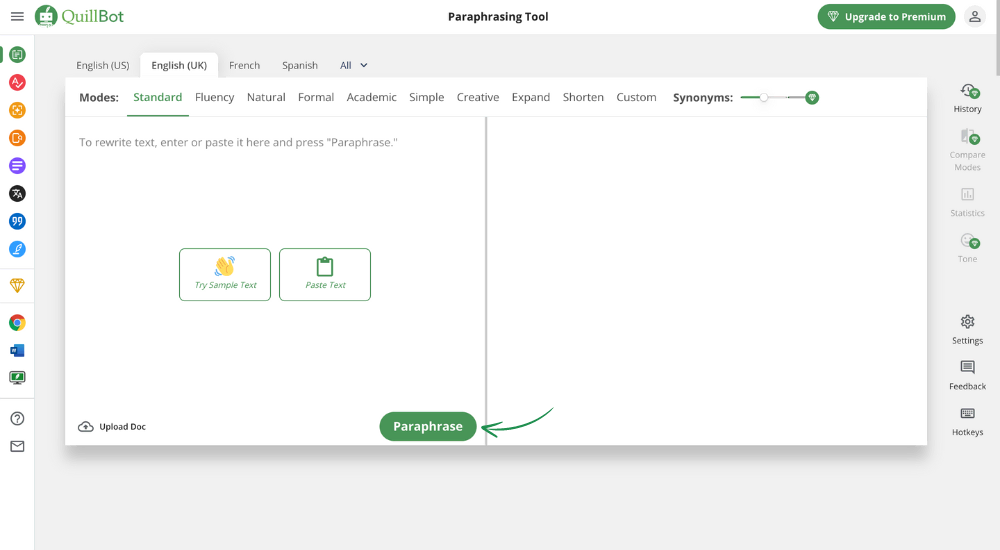Open the Citation Generator quote icon
Image resolution: width=1000 pixels, height=550 pixels.
(17, 221)
